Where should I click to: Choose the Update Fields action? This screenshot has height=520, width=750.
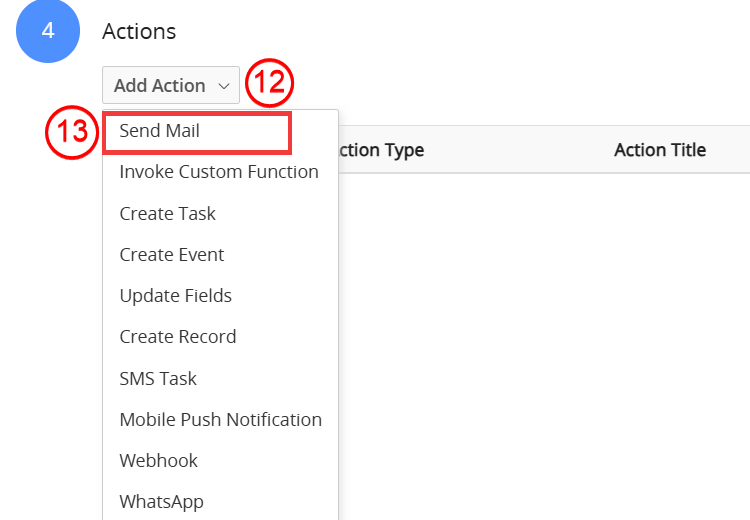click(x=176, y=296)
